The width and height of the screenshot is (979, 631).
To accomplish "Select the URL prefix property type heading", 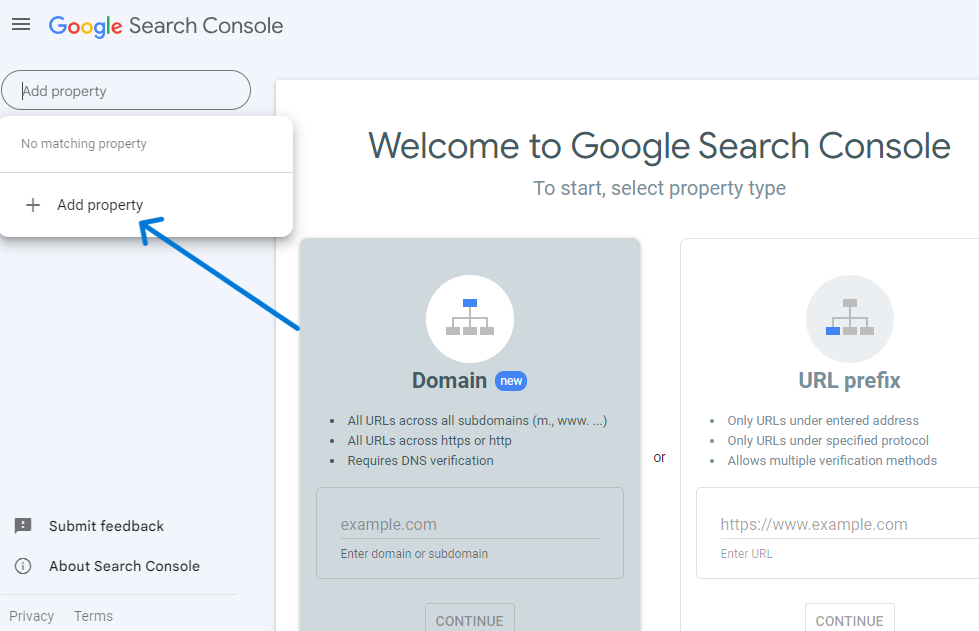I will (849, 381).
